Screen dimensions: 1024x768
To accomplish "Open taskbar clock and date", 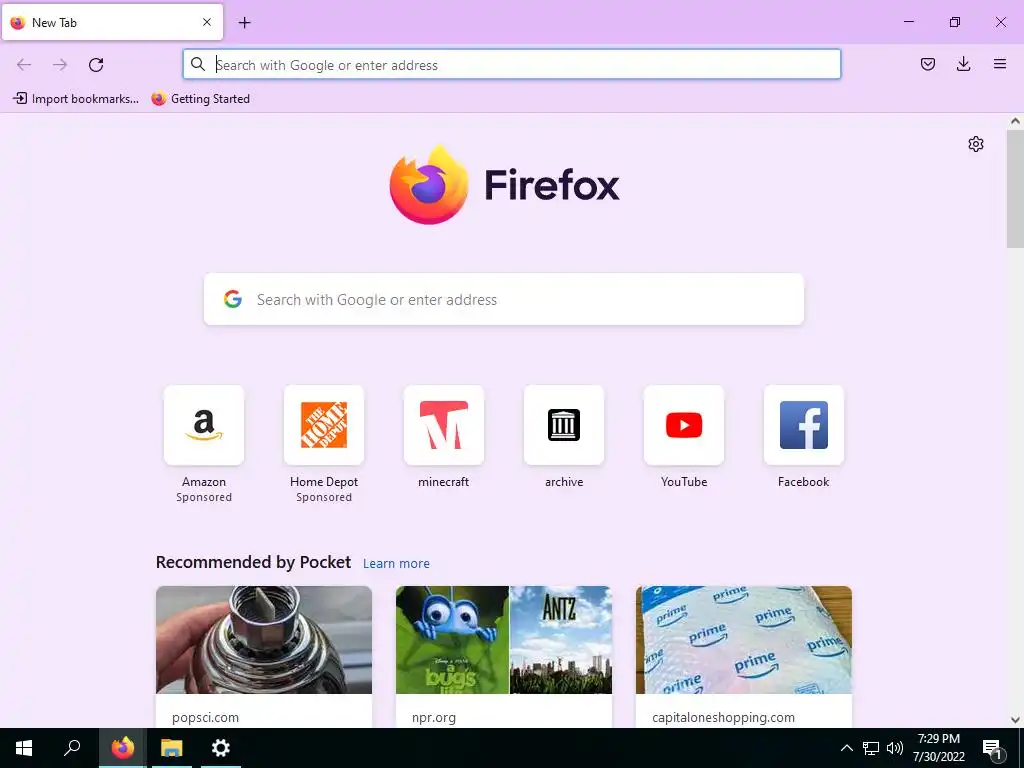I will pyautogui.click(x=938, y=748).
